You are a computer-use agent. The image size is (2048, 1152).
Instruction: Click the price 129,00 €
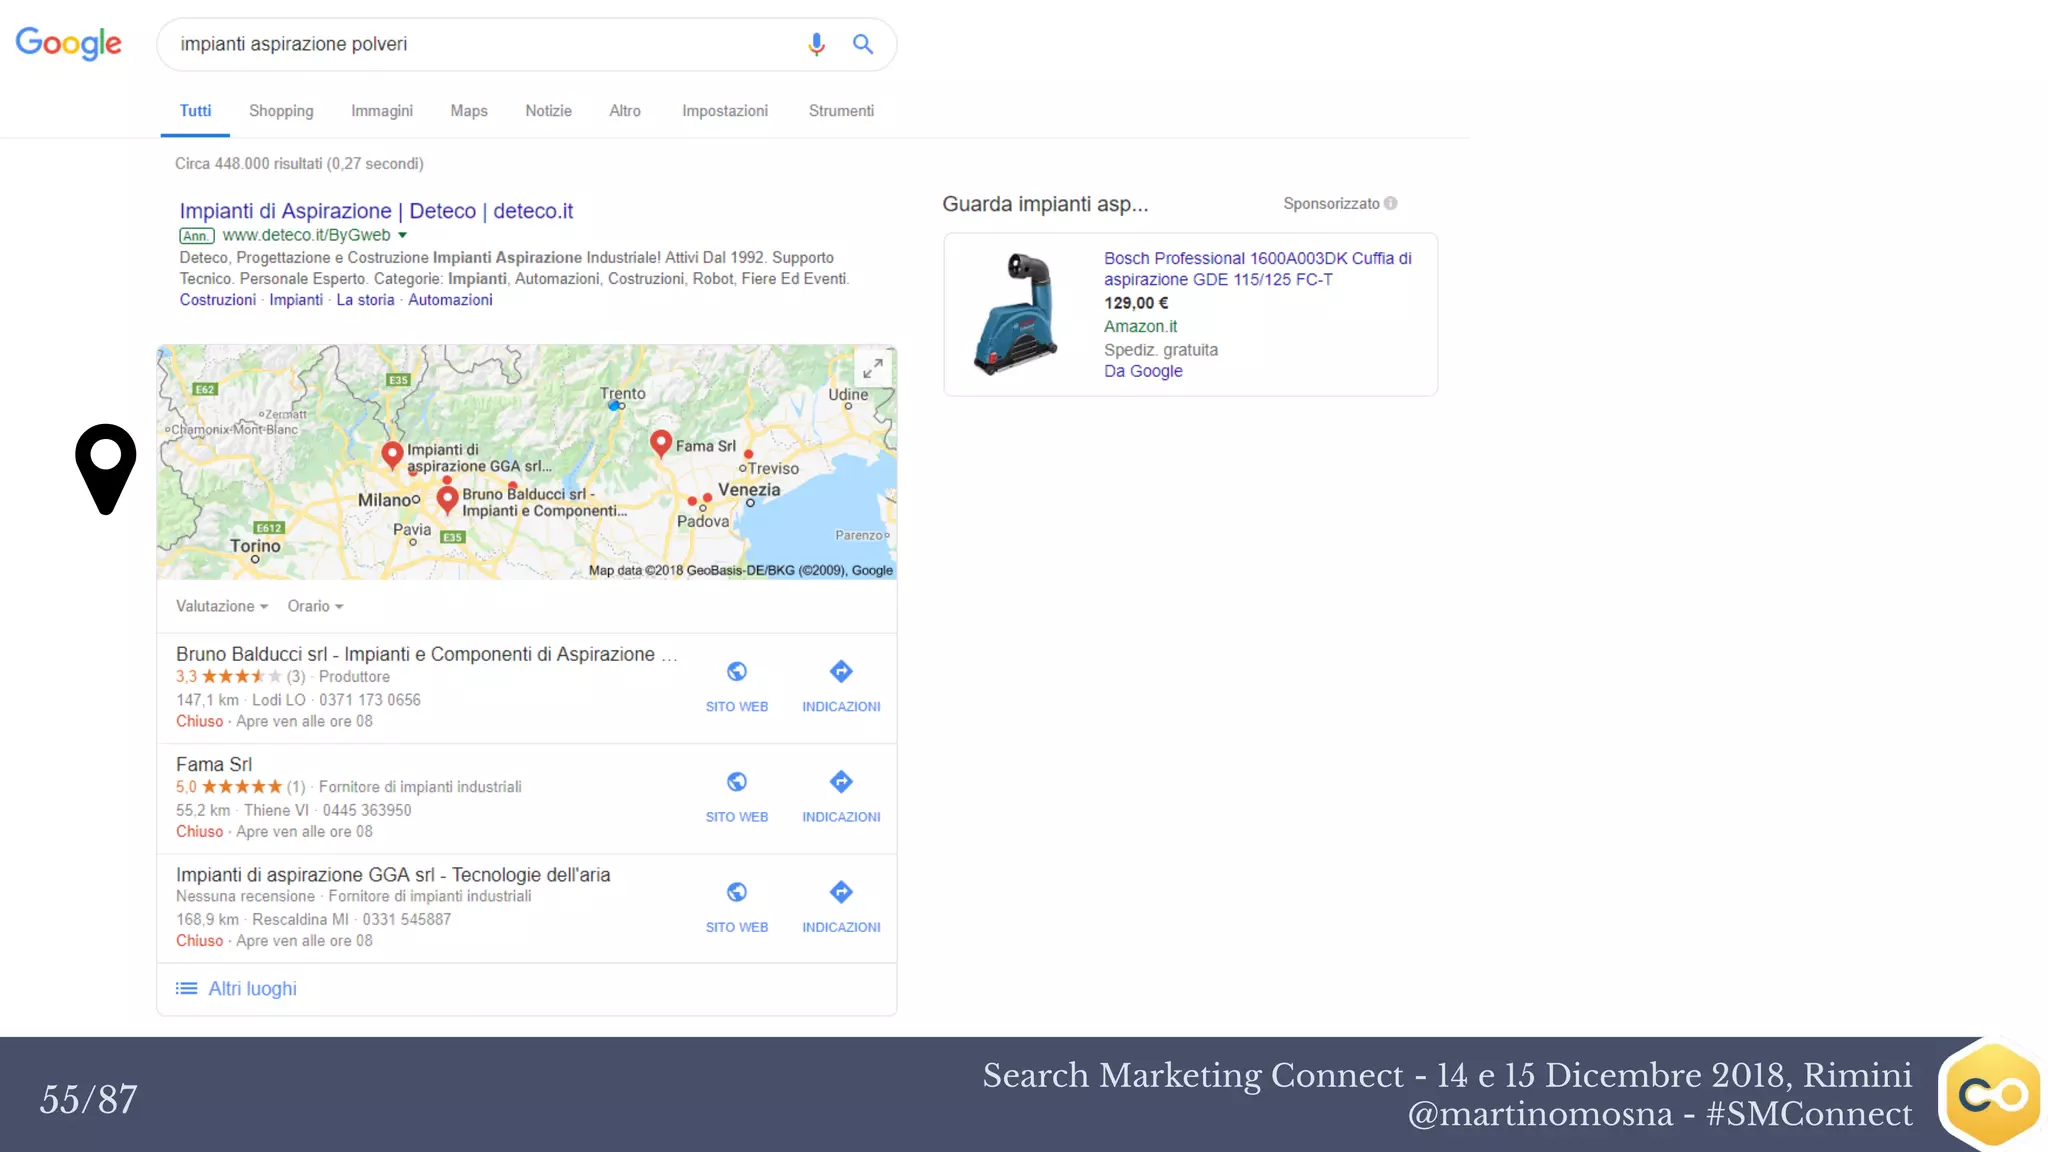(x=1136, y=303)
